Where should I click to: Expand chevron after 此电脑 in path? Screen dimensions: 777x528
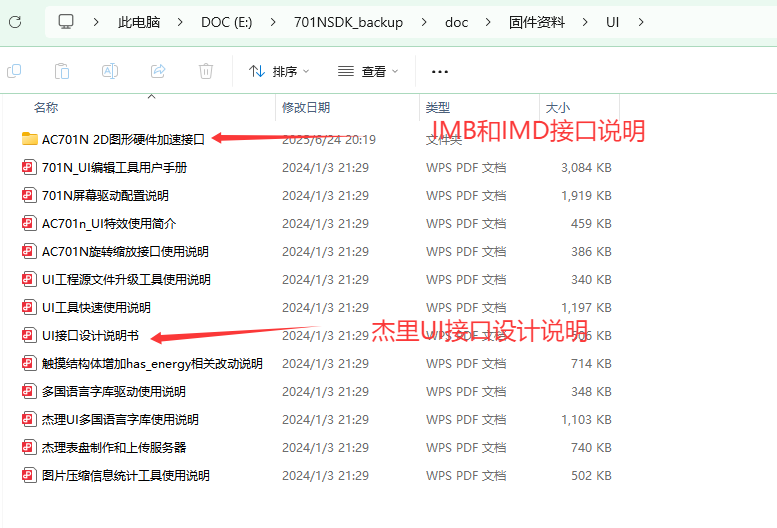(x=180, y=22)
